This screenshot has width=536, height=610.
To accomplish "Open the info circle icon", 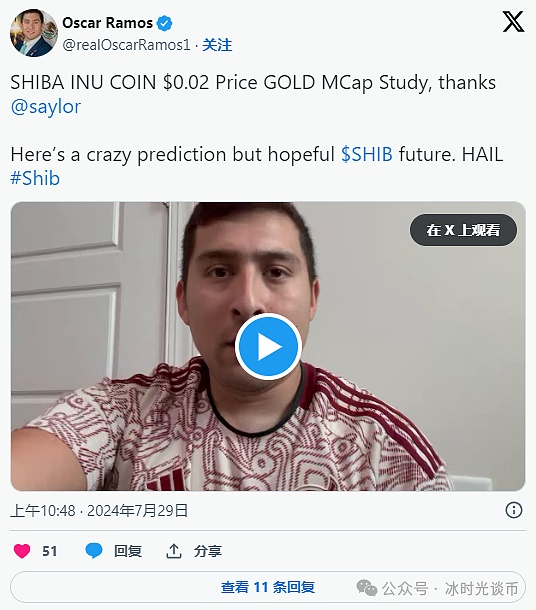I will (x=513, y=510).
